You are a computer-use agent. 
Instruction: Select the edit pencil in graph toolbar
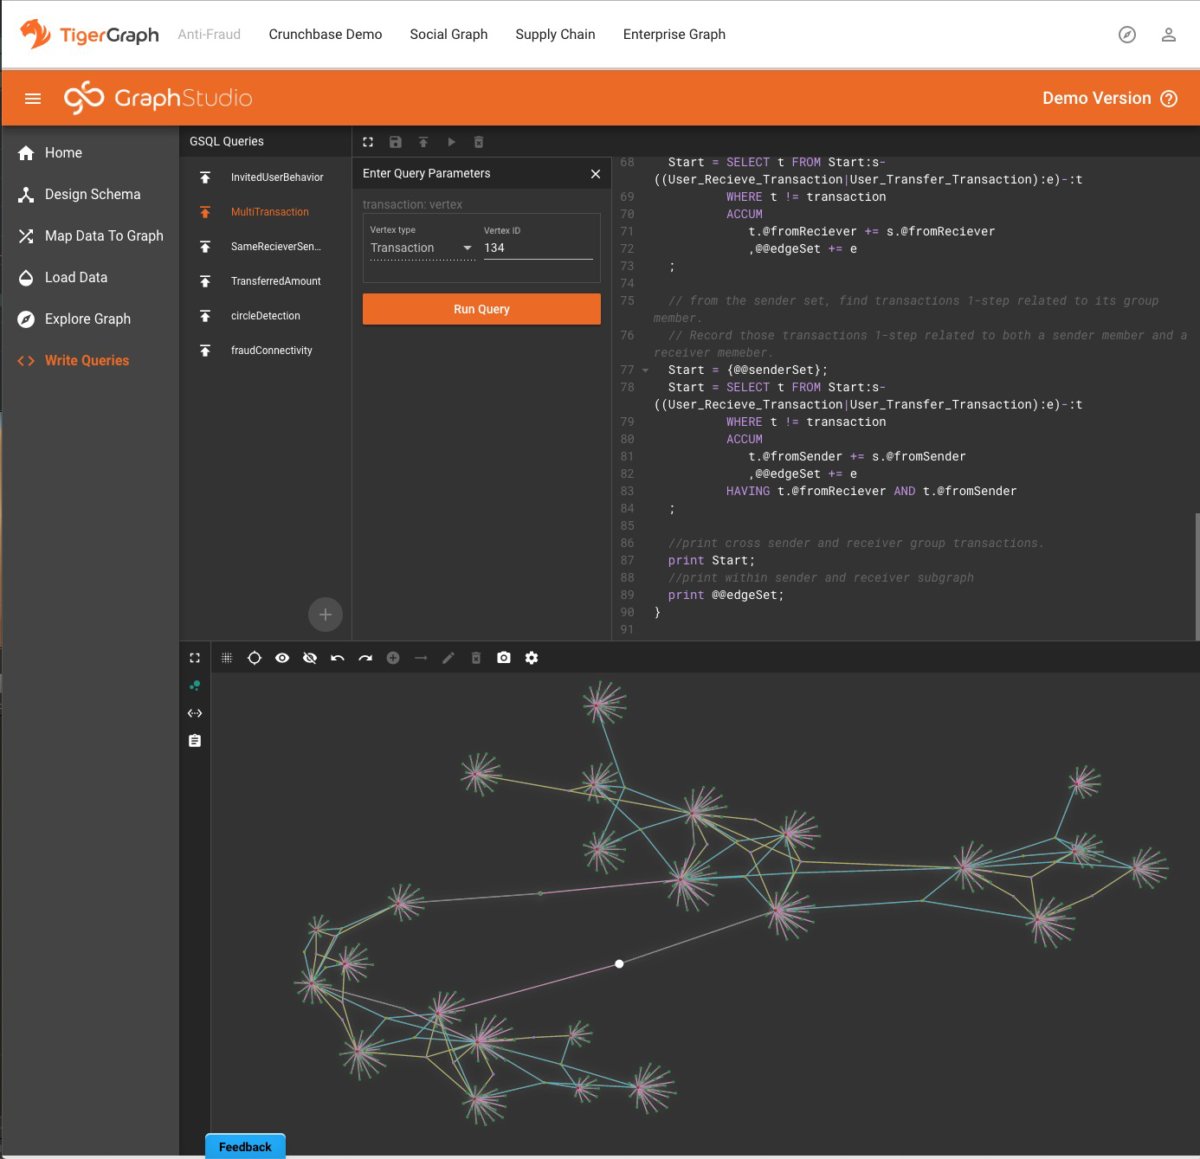448,657
